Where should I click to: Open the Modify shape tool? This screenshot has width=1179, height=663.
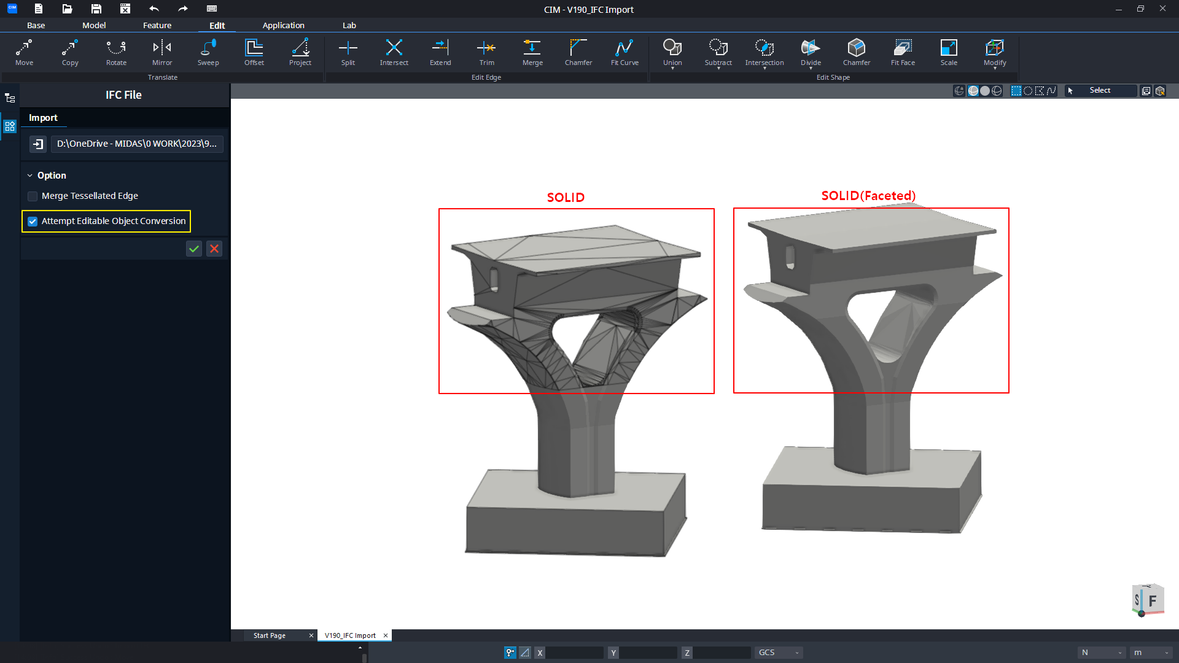[x=995, y=53]
